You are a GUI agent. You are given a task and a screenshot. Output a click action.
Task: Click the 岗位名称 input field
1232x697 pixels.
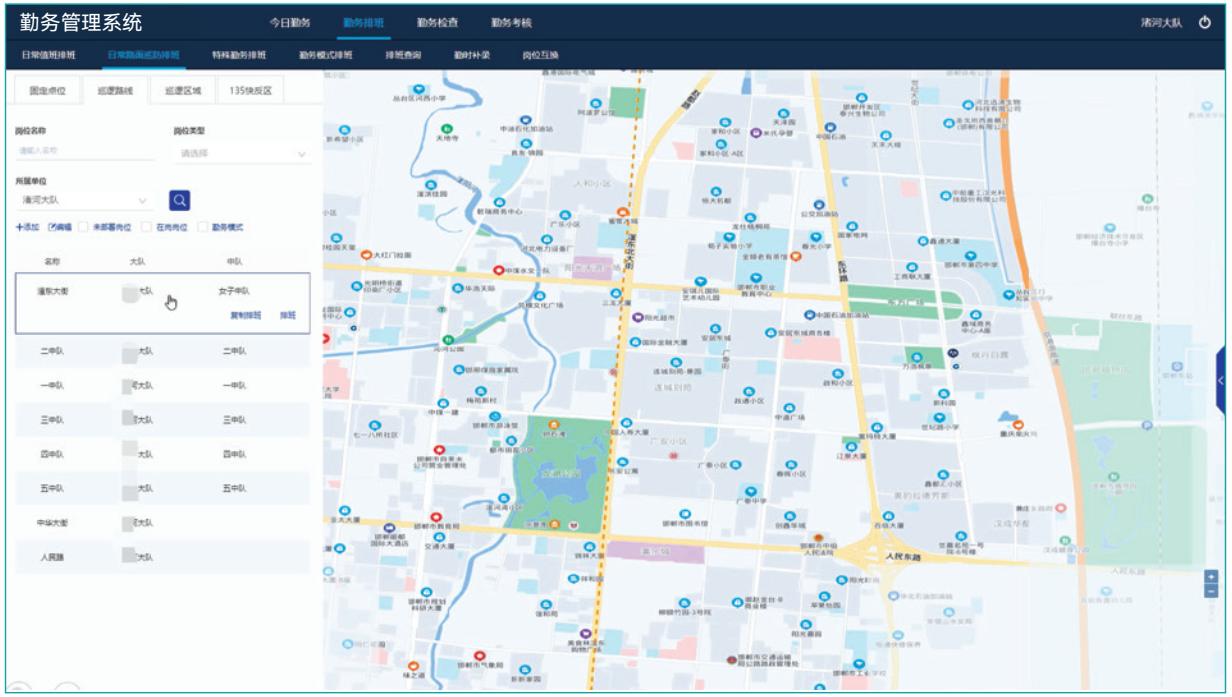[85, 151]
